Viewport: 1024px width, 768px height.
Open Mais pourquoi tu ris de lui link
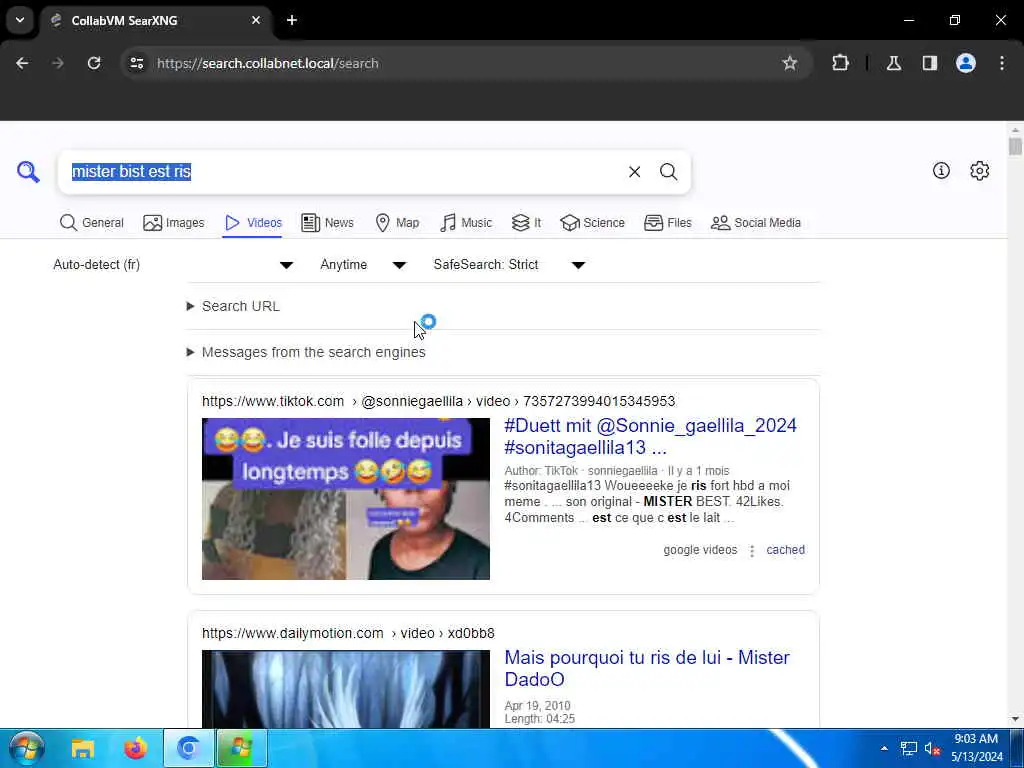coord(647,668)
